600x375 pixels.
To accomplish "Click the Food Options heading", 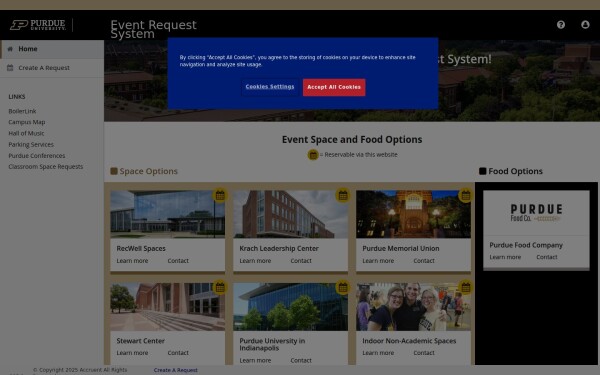I will pyautogui.click(x=515, y=171).
